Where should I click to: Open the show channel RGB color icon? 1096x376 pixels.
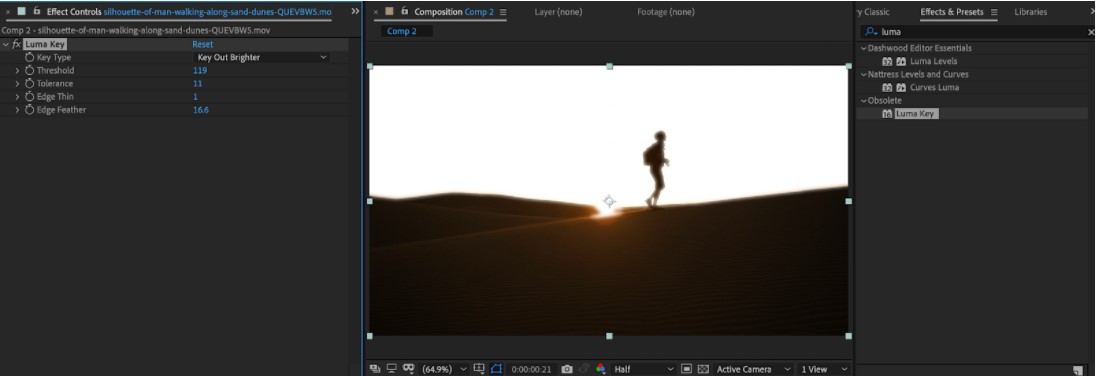click(600, 369)
